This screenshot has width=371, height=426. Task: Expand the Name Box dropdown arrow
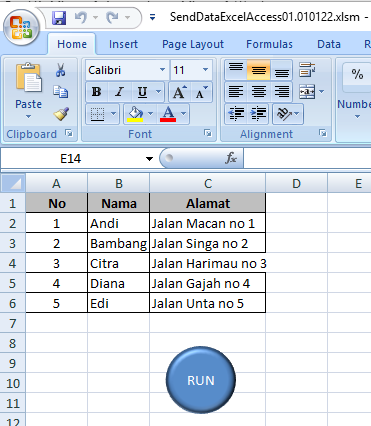pos(149,159)
